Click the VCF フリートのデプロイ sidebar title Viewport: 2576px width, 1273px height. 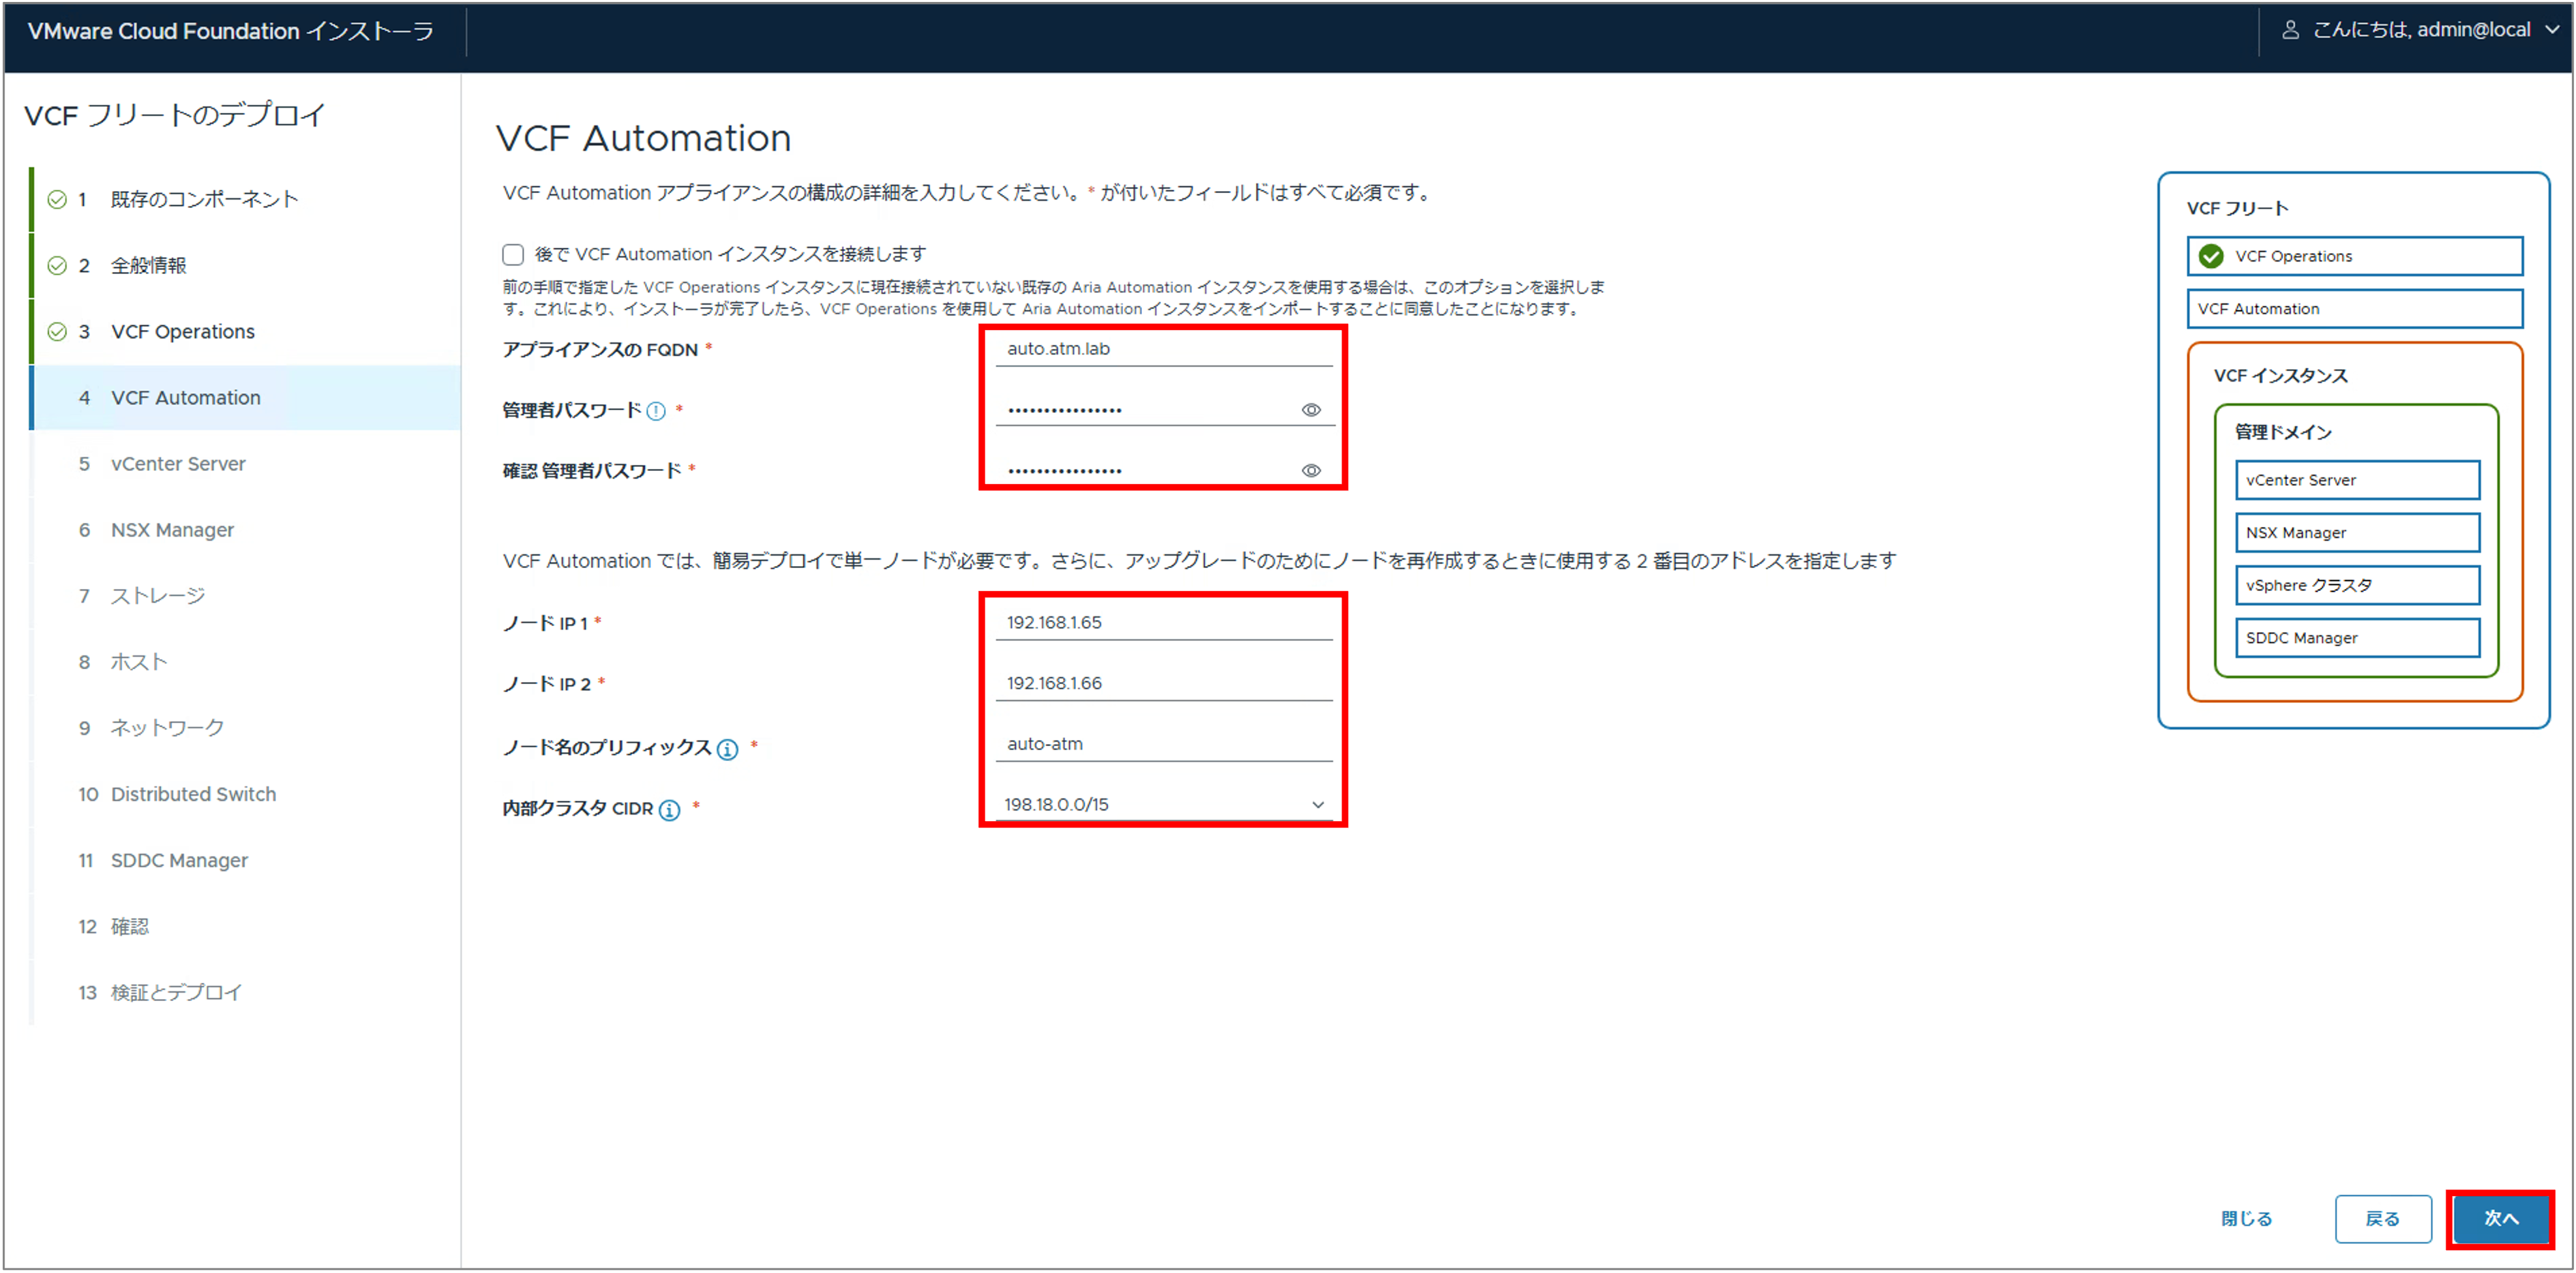(x=174, y=116)
